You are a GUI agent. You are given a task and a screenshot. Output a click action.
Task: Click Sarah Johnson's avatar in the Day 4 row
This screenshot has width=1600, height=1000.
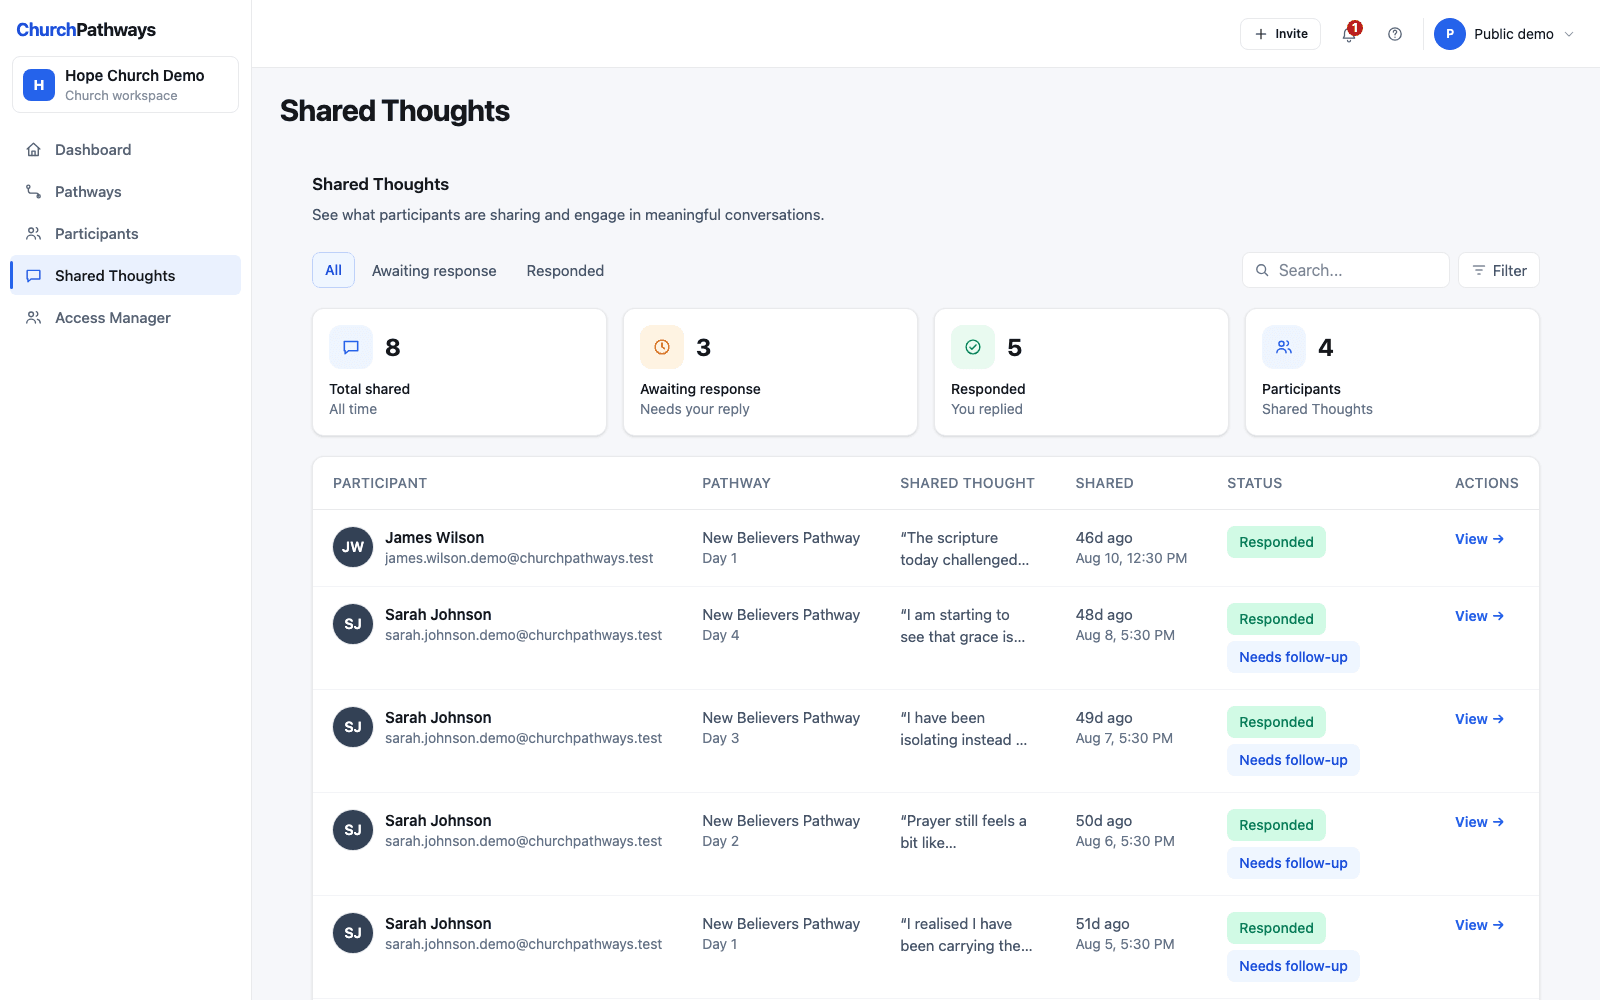(353, 624)
